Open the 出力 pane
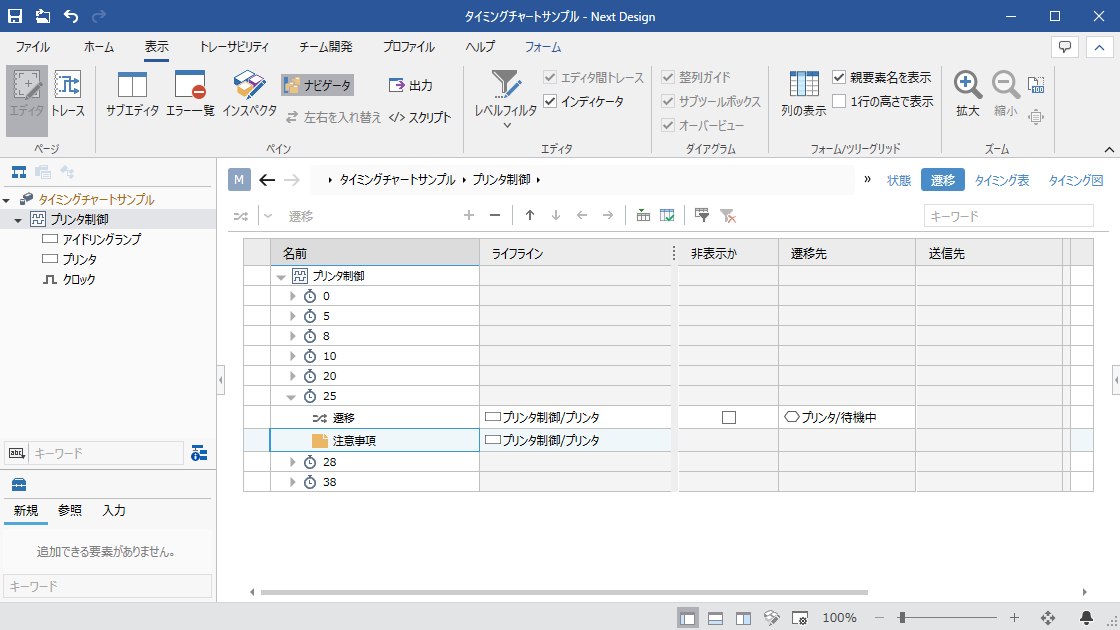The image size is (1120, 630). coord(411,86)
